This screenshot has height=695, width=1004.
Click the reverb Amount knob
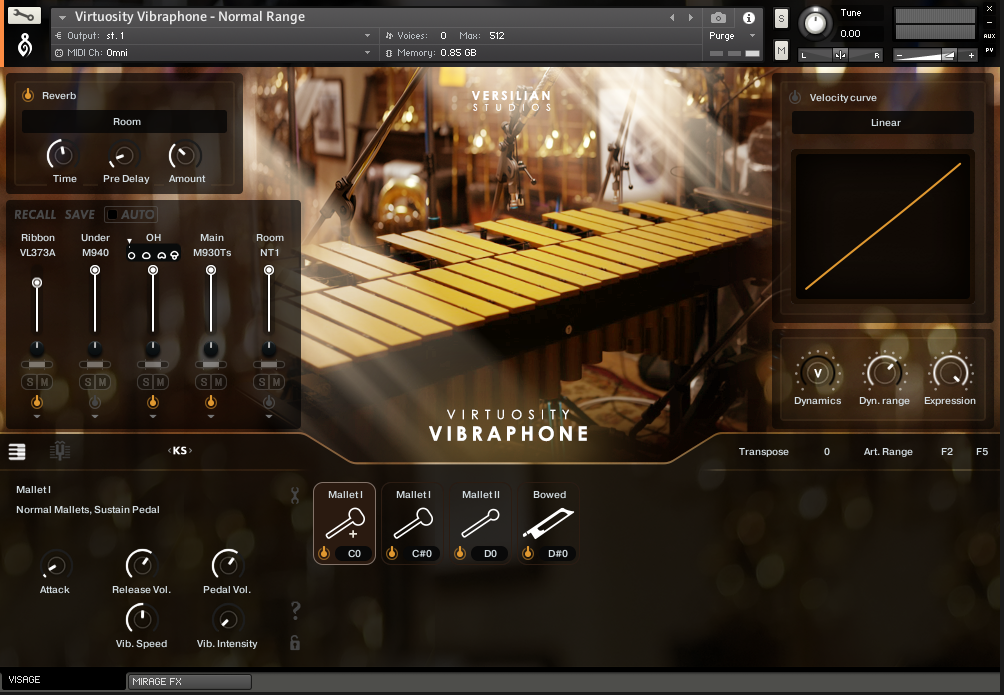pyautogui.click(x=184, y=155)
